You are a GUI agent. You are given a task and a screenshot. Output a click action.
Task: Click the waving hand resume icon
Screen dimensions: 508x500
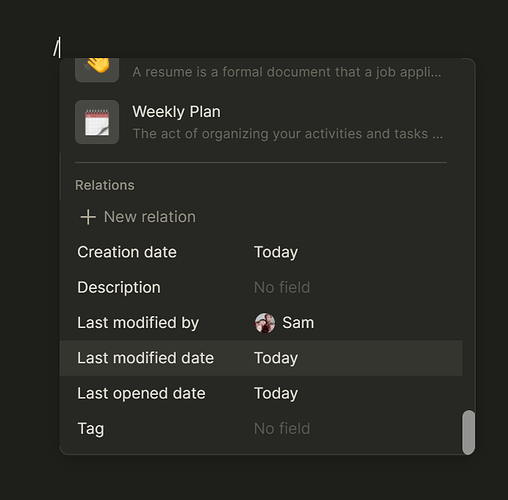click(x=97, y=70)
